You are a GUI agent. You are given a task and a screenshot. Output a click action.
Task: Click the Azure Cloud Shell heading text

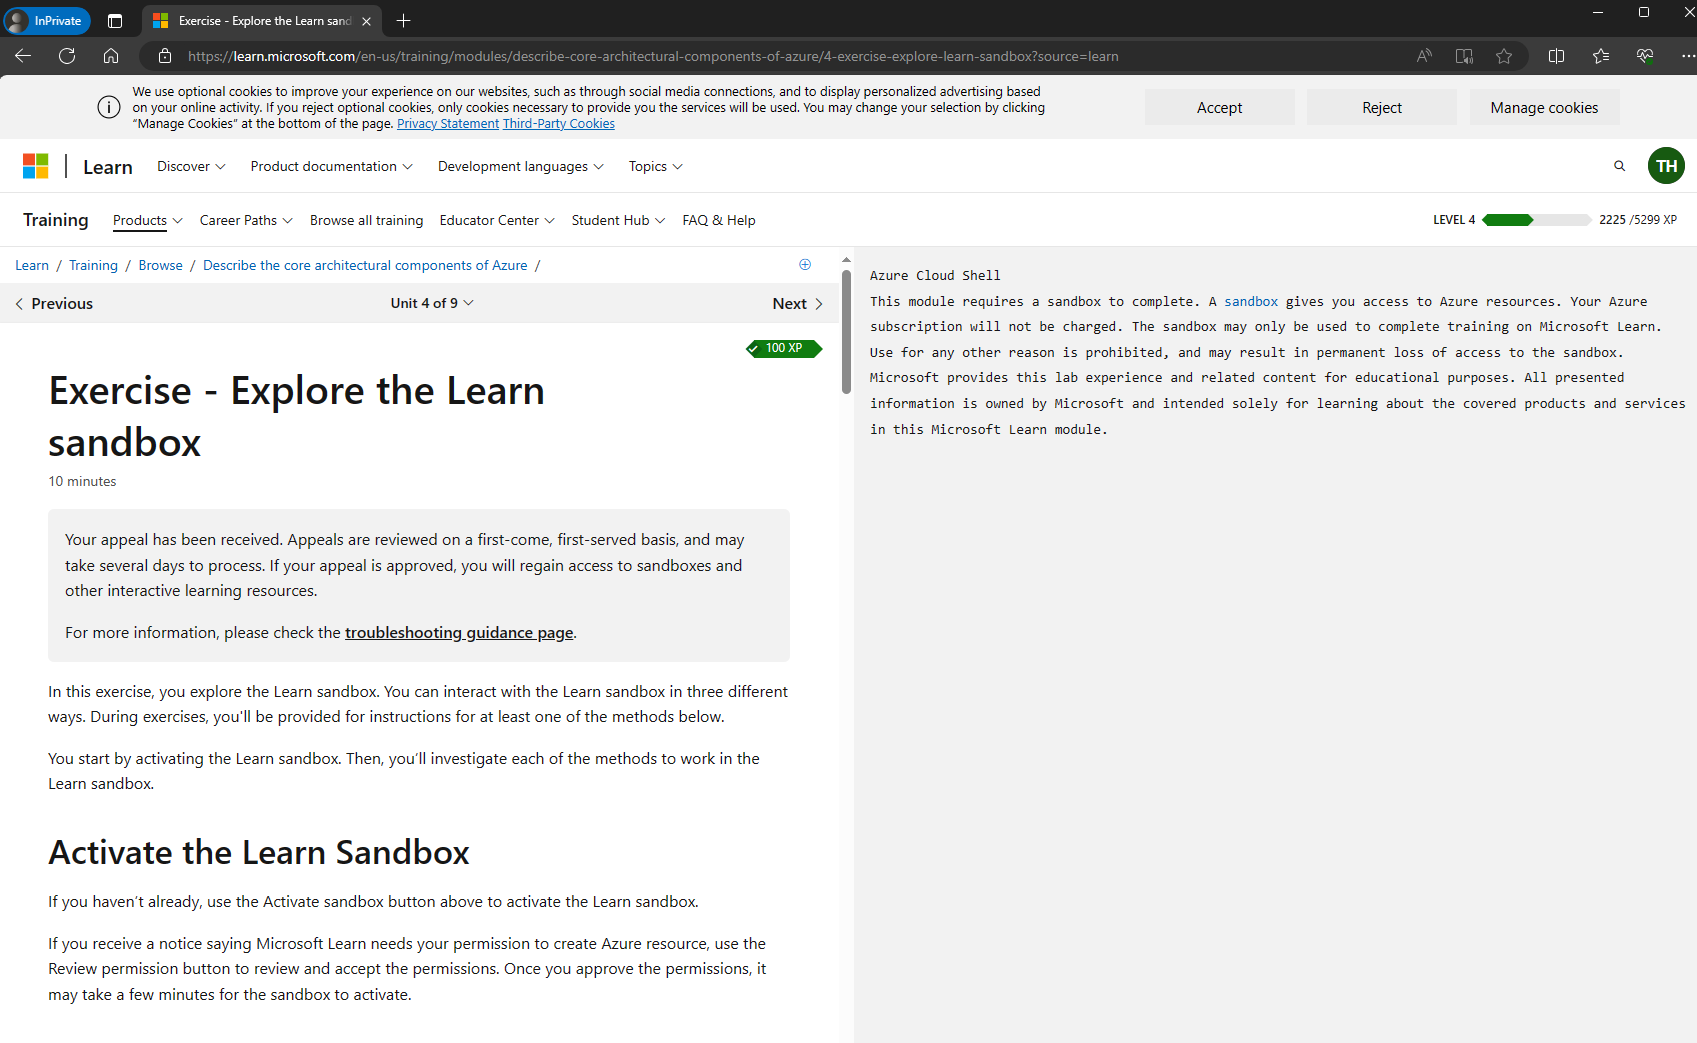935,276
